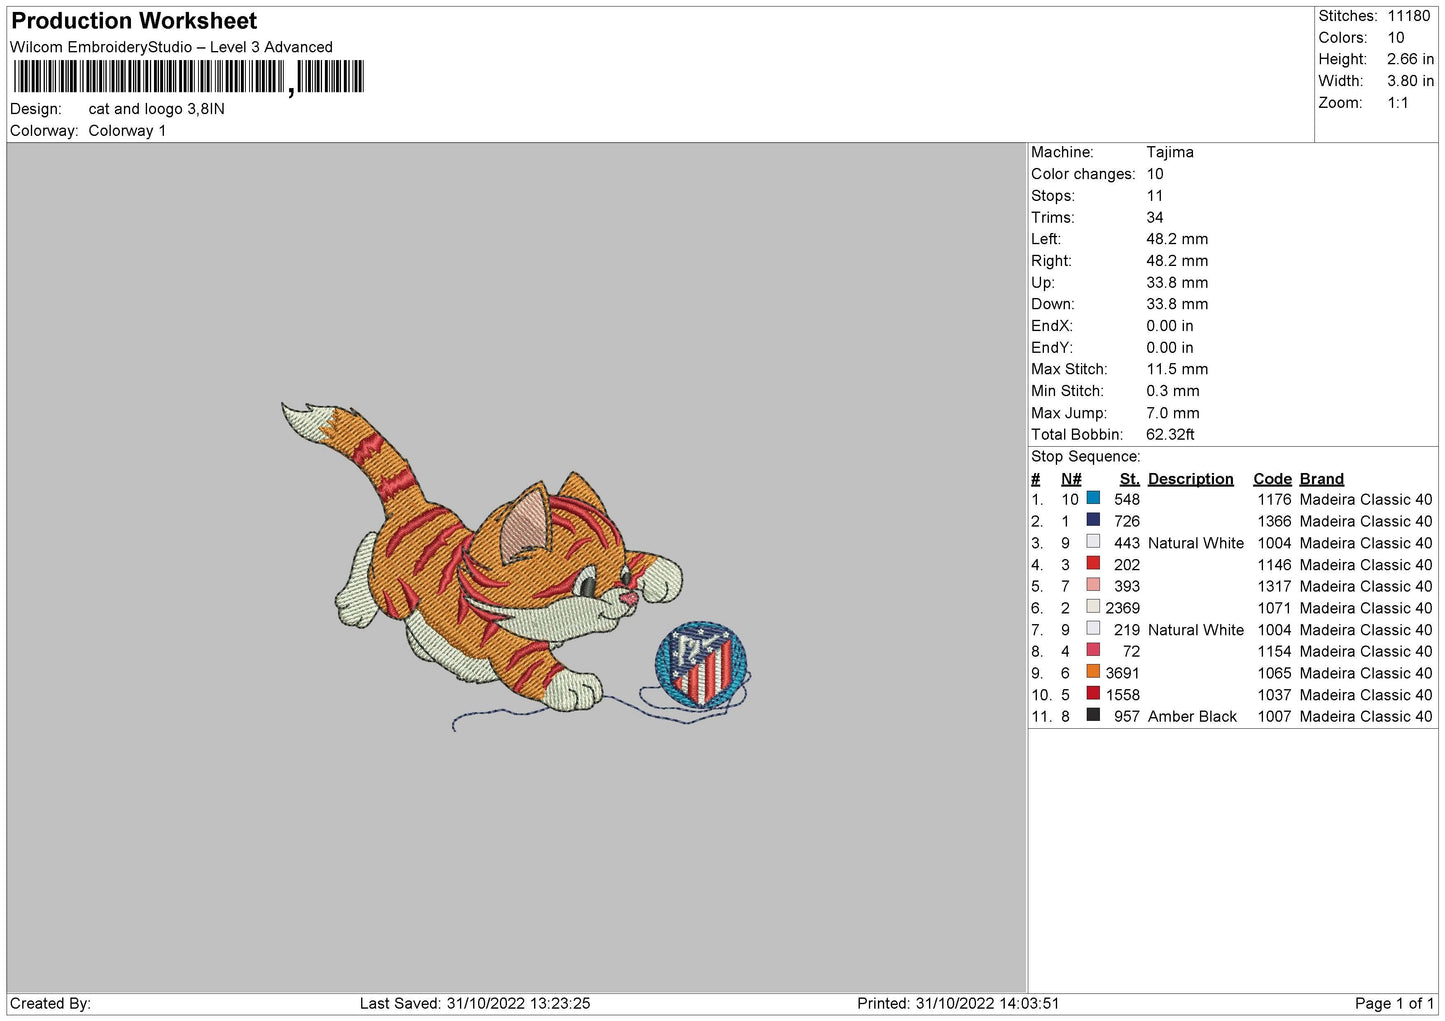
Task: Click thread code 1007
Action: [1274, 717]
